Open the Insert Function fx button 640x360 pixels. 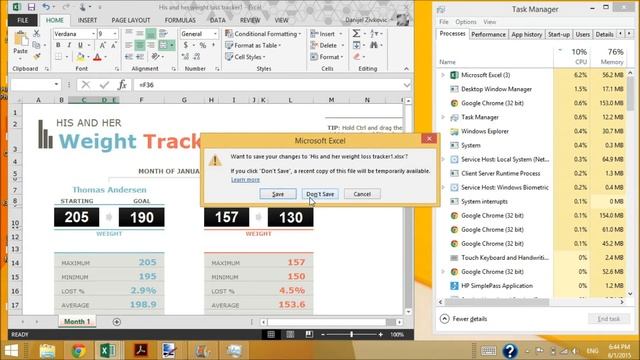[122, 84]
